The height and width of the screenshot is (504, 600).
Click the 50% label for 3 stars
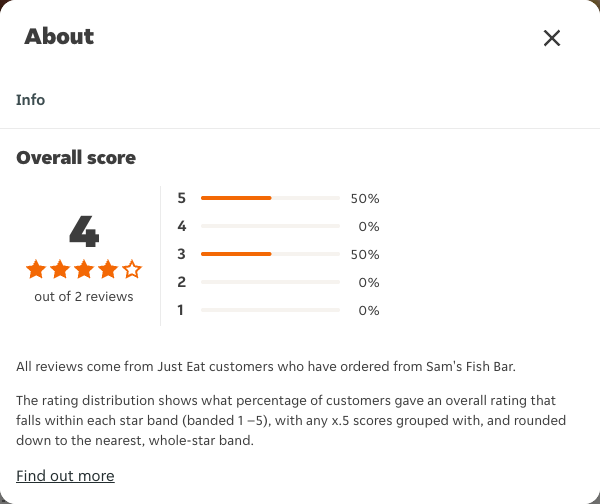(365, 254)
